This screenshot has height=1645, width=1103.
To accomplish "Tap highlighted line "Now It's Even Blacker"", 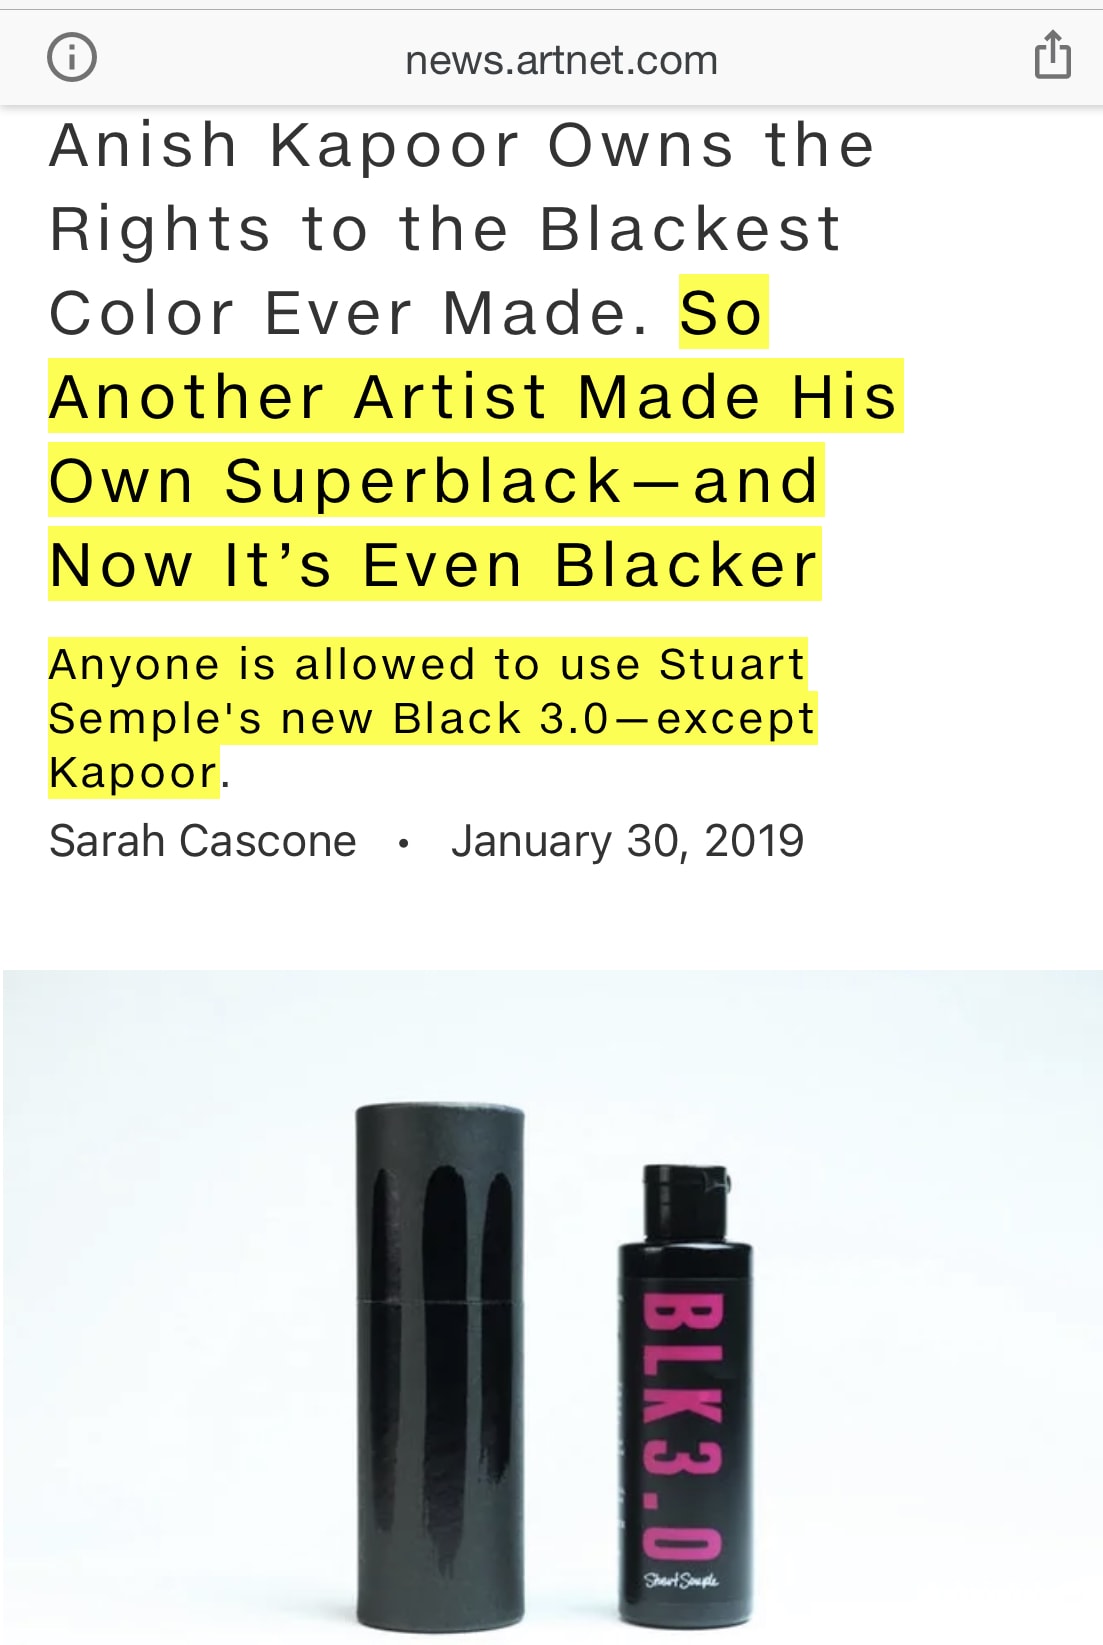I will point(435,565).
